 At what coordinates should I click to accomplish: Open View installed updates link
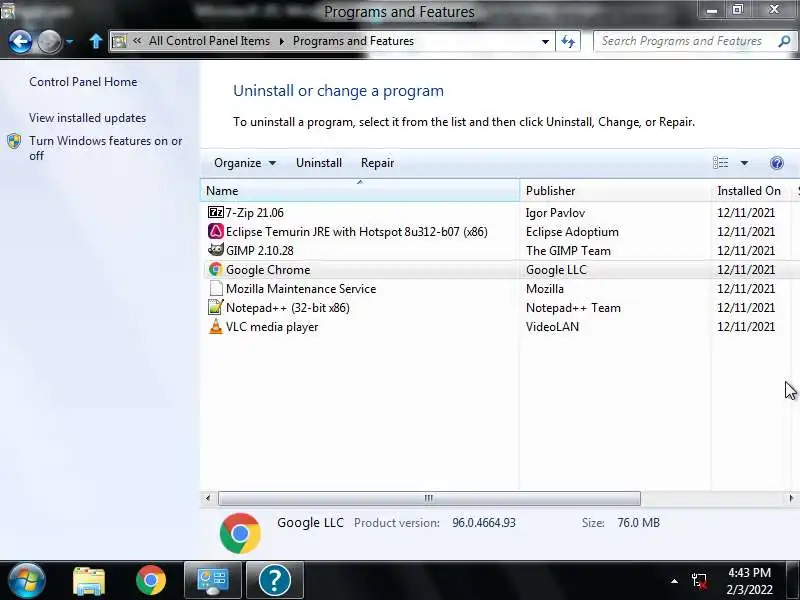[x=87, y=118]
